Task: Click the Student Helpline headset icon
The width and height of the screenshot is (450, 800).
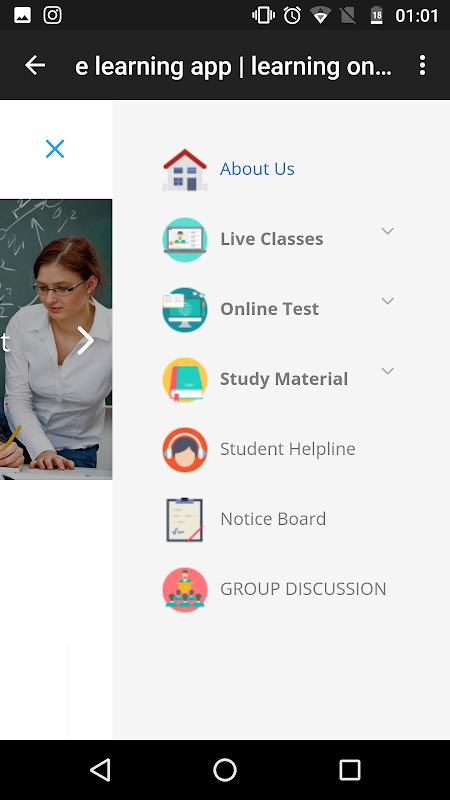Action: click(185, 449)
